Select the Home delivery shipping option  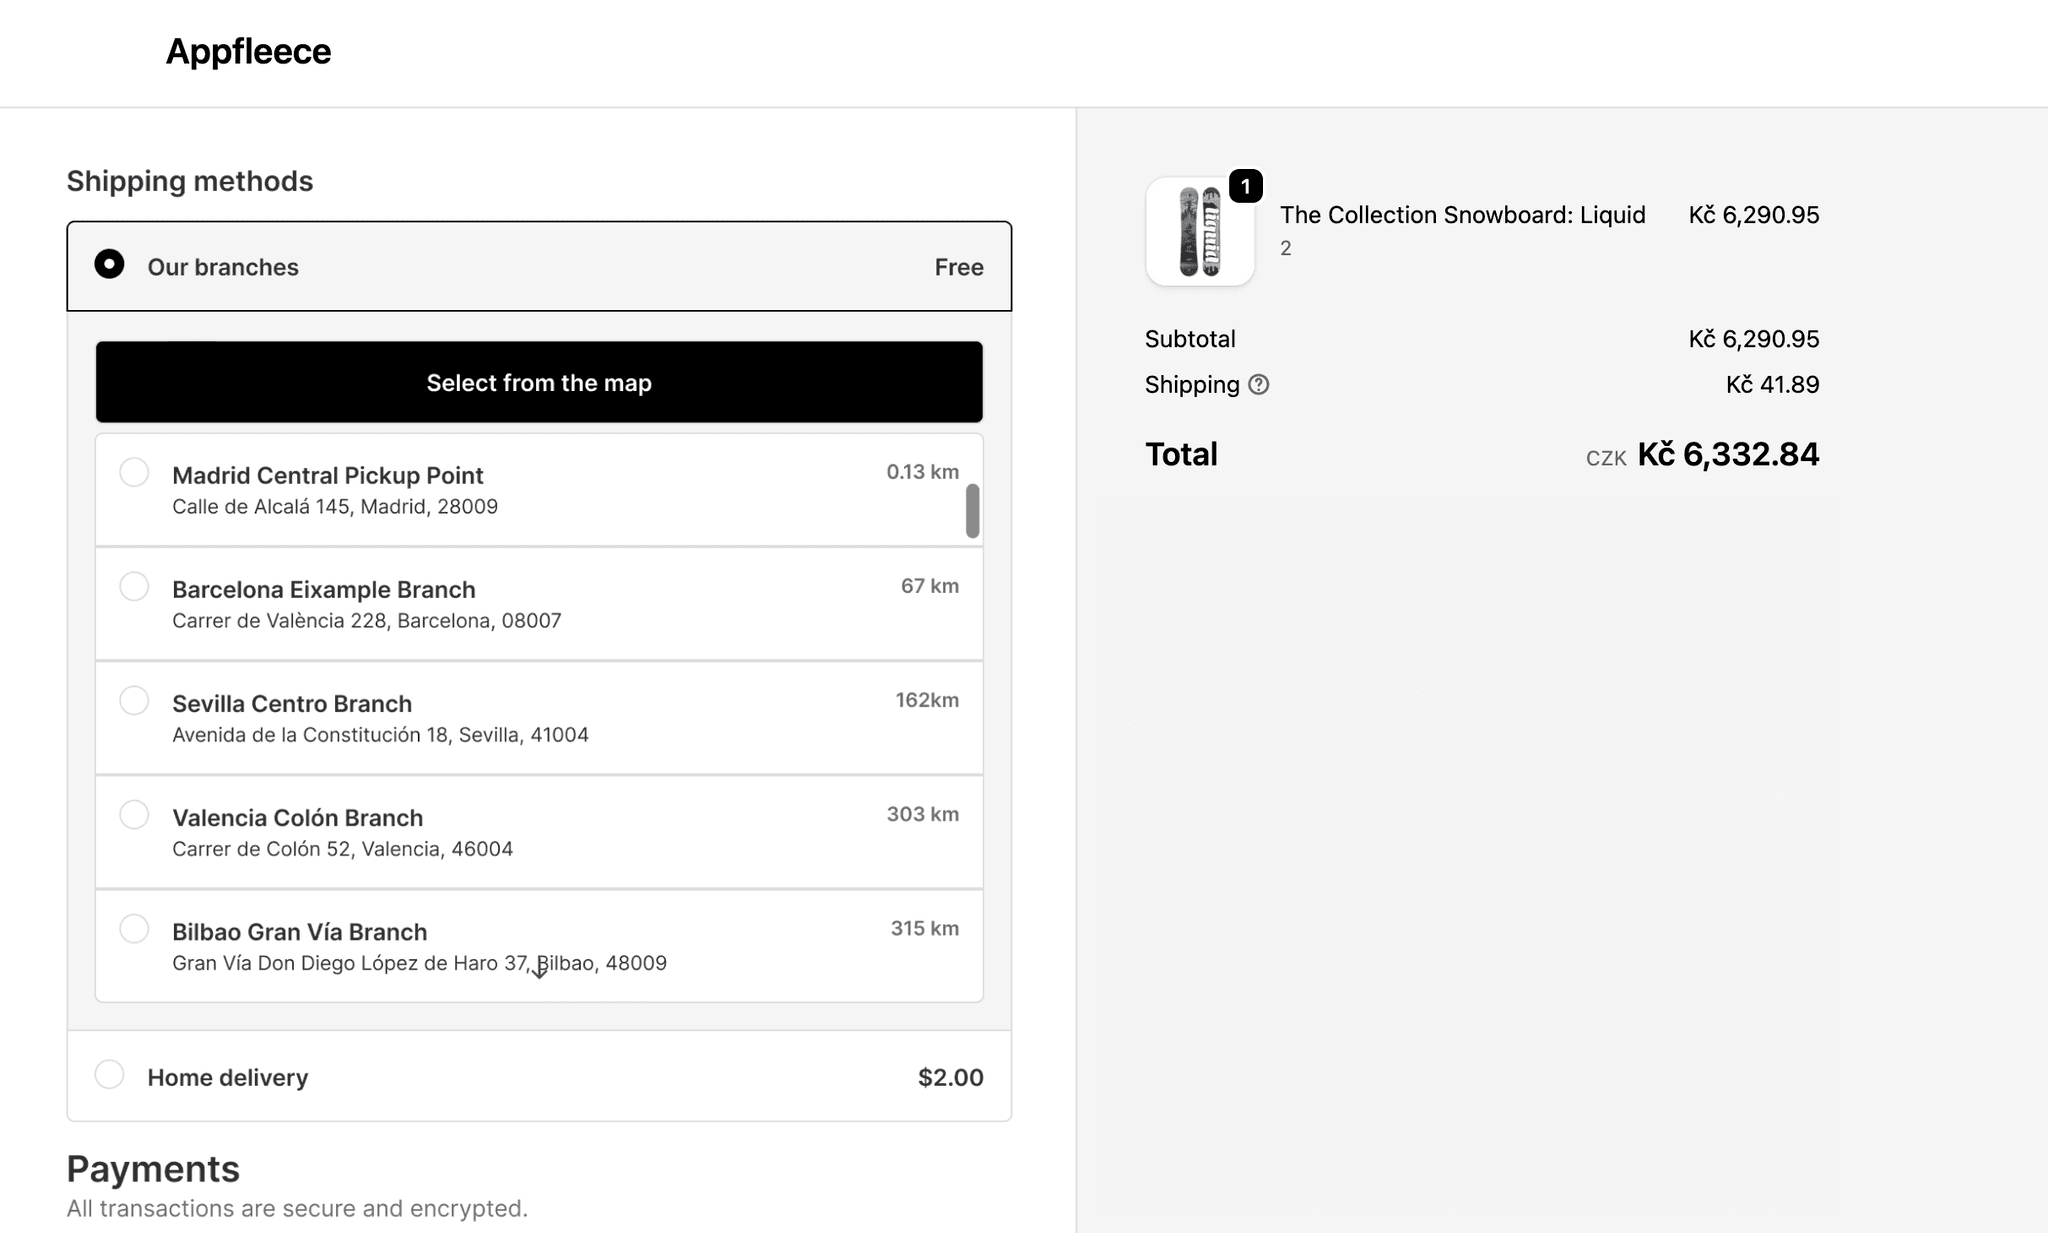pos(109,1075)
